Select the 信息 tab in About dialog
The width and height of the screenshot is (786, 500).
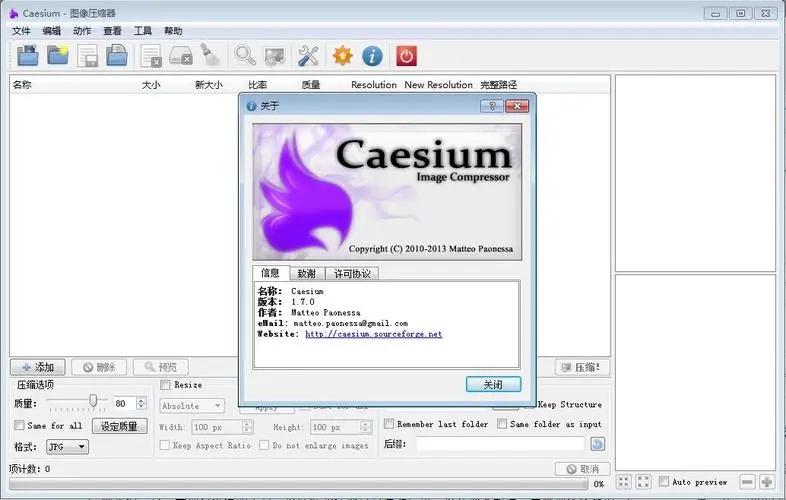click(271, 273)
